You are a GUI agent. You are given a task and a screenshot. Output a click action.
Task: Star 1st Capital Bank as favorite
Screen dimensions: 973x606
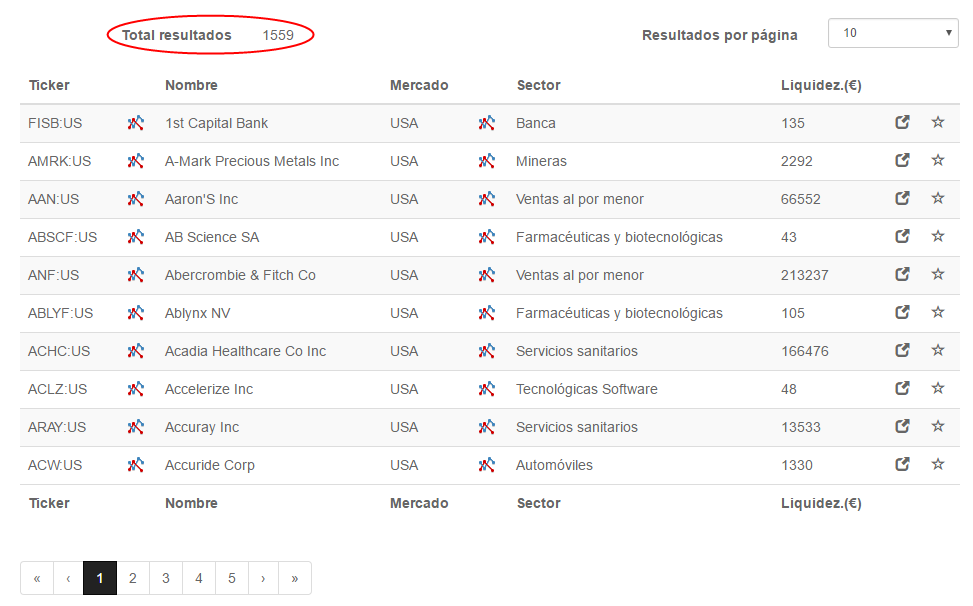click(938, 122)
